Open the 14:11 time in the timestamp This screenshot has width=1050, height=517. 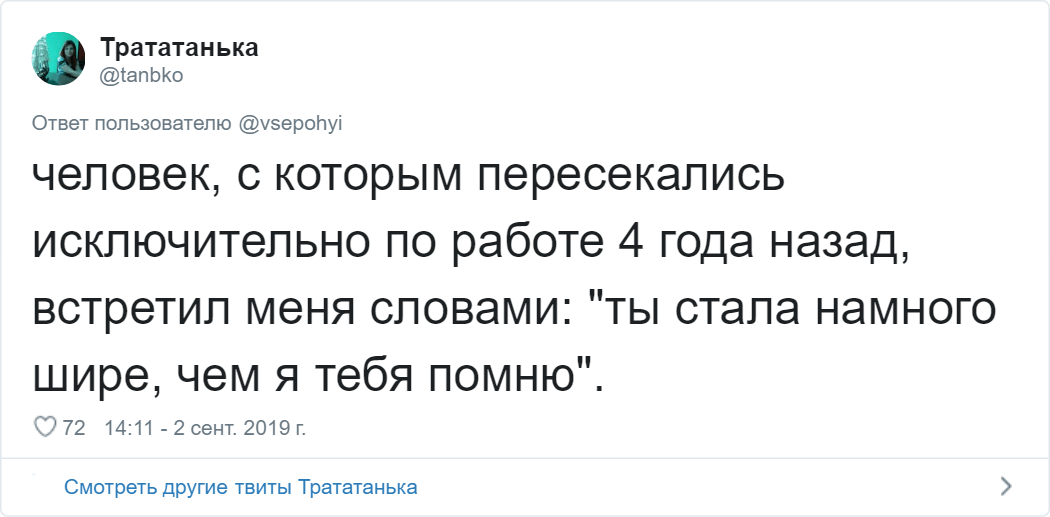point(125,428)
